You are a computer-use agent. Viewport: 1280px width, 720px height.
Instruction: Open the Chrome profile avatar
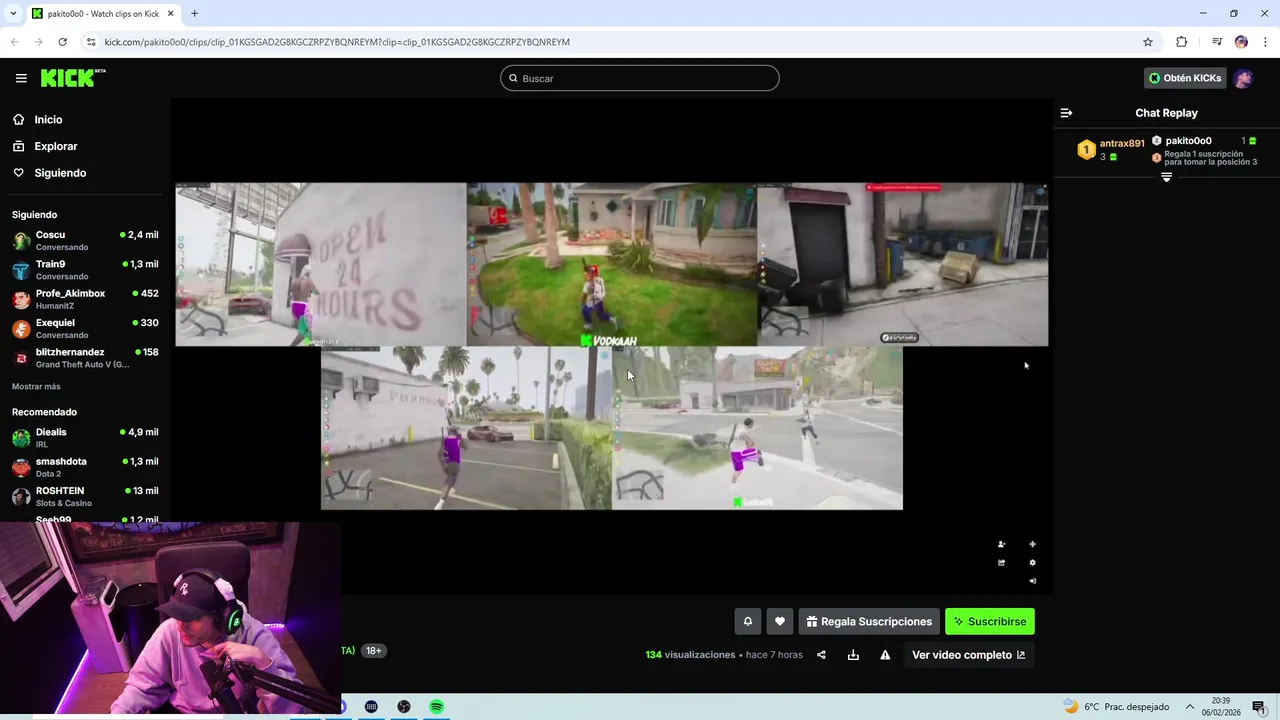pos(1241,42)
